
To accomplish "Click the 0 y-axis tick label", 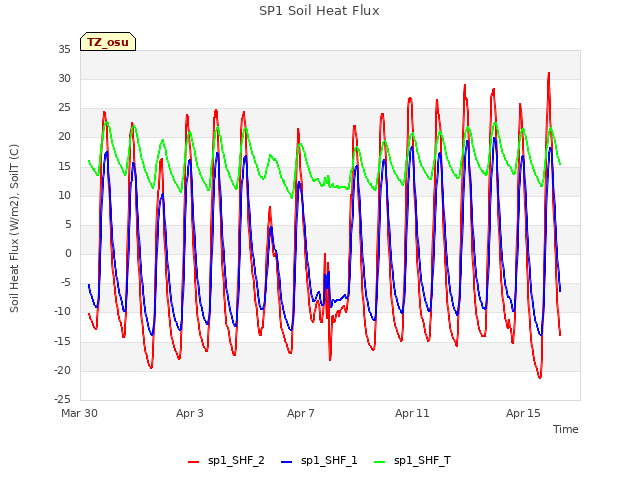I will 68,253.
